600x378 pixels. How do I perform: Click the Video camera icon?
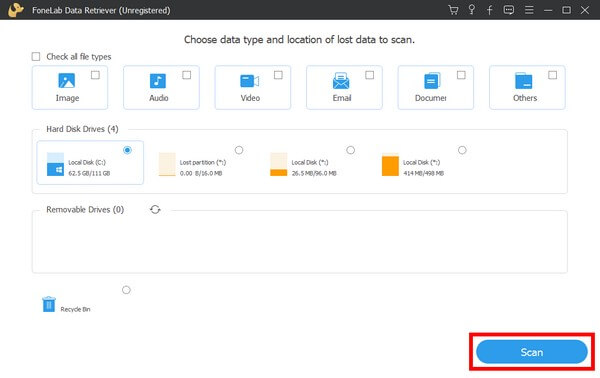[249, 81]
